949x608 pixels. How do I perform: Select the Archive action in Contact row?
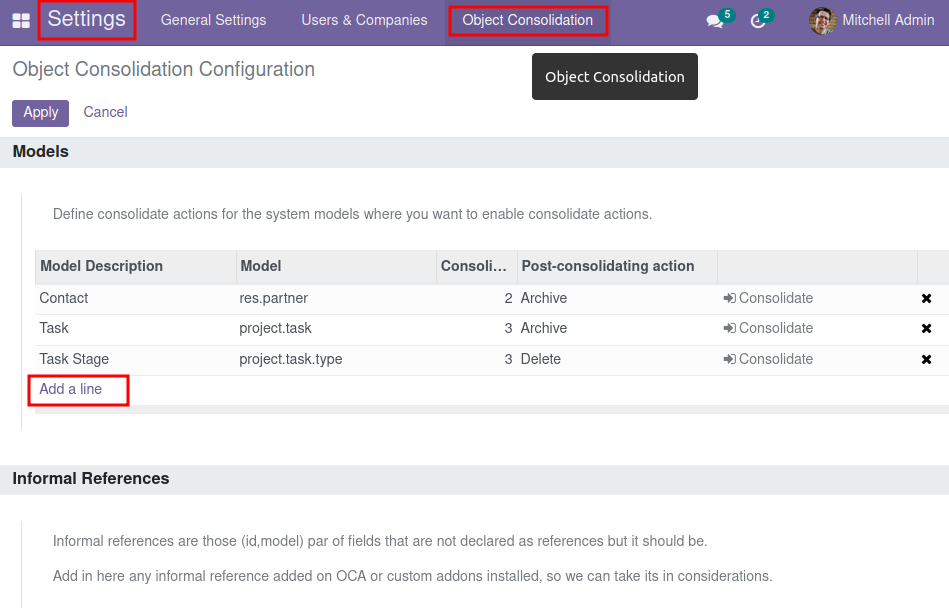tap(543, 298)
